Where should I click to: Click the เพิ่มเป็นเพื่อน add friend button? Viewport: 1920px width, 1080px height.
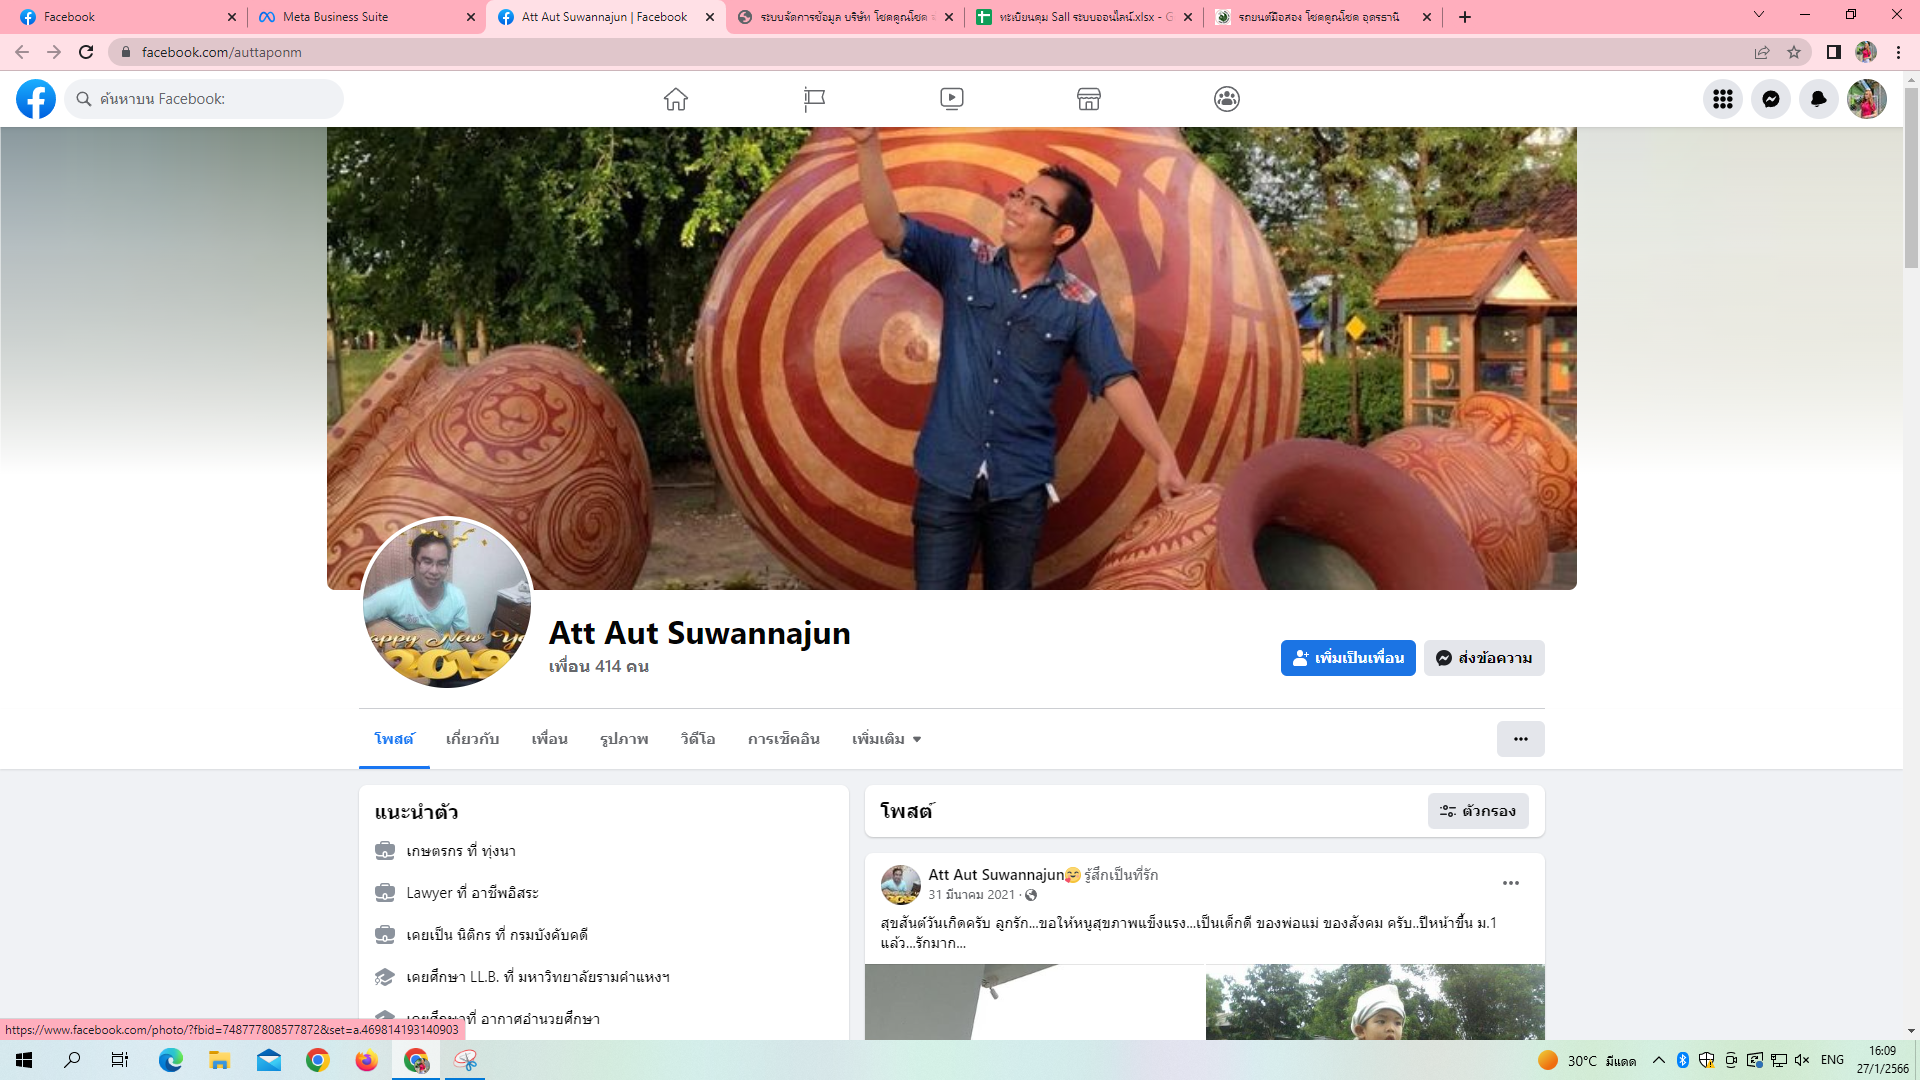1348,658
